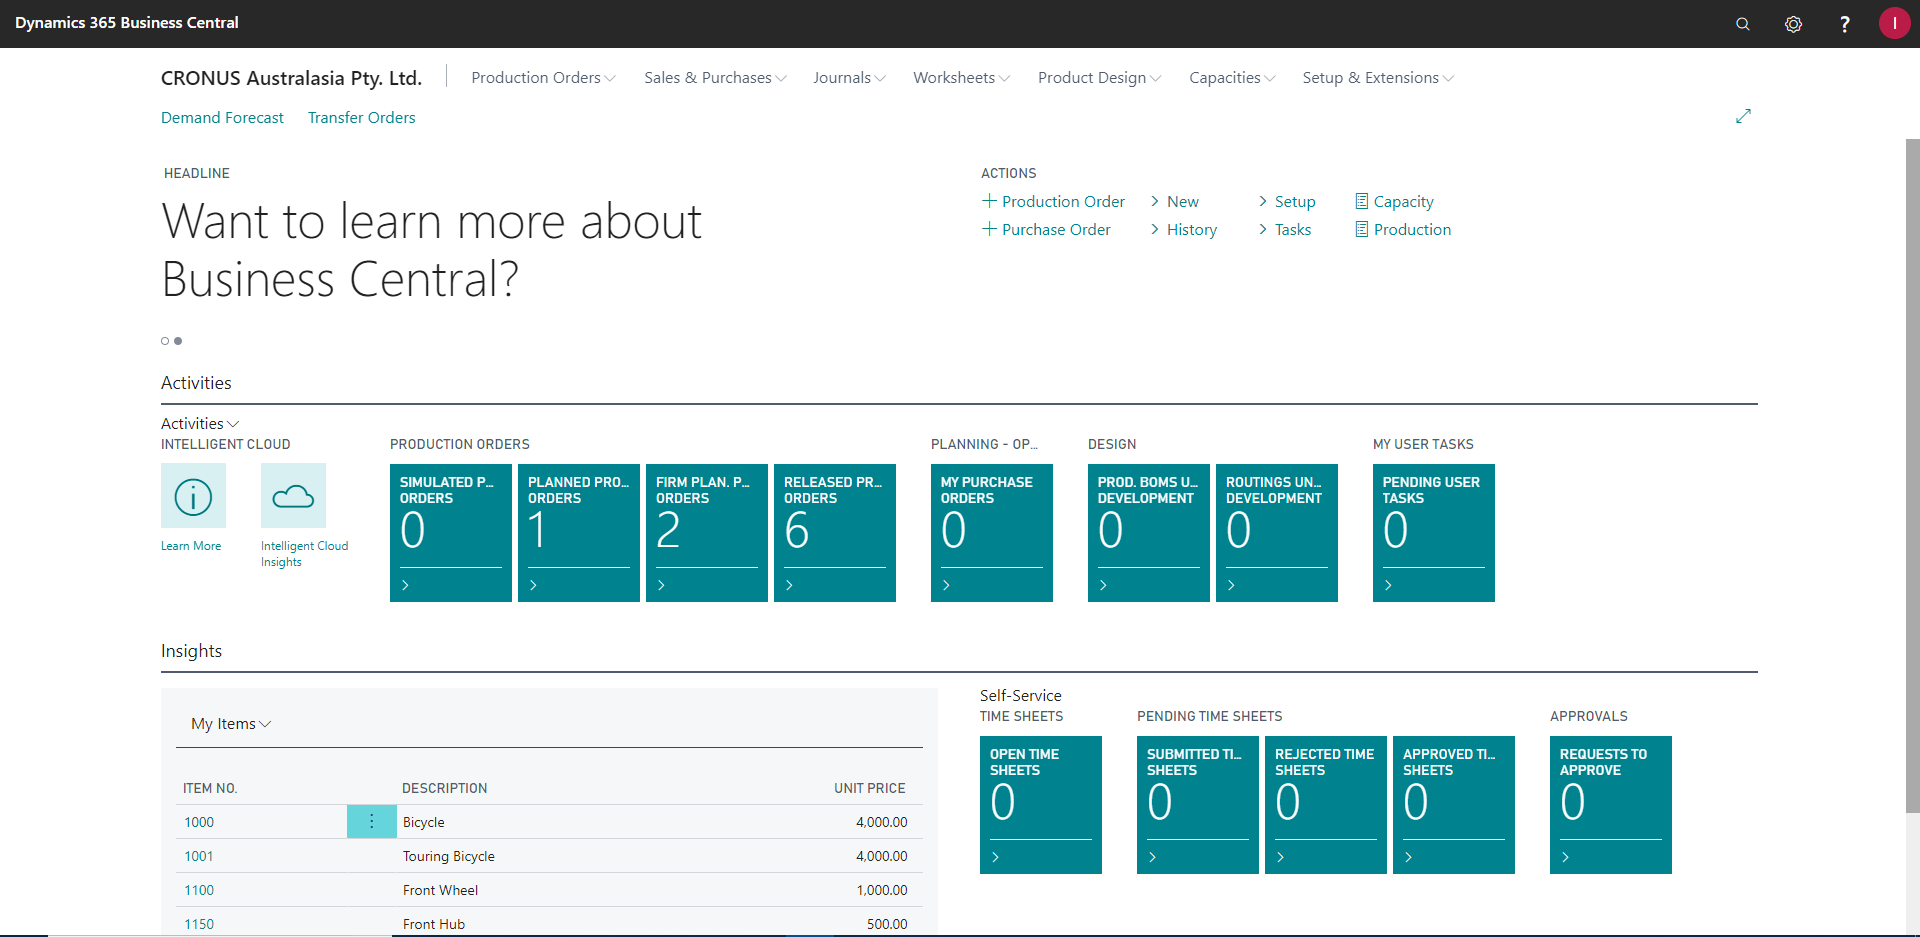Viewport: 1920px width, 937px height.
Task: Open the Transfer Orders link
Action: [x=361, y=117]
